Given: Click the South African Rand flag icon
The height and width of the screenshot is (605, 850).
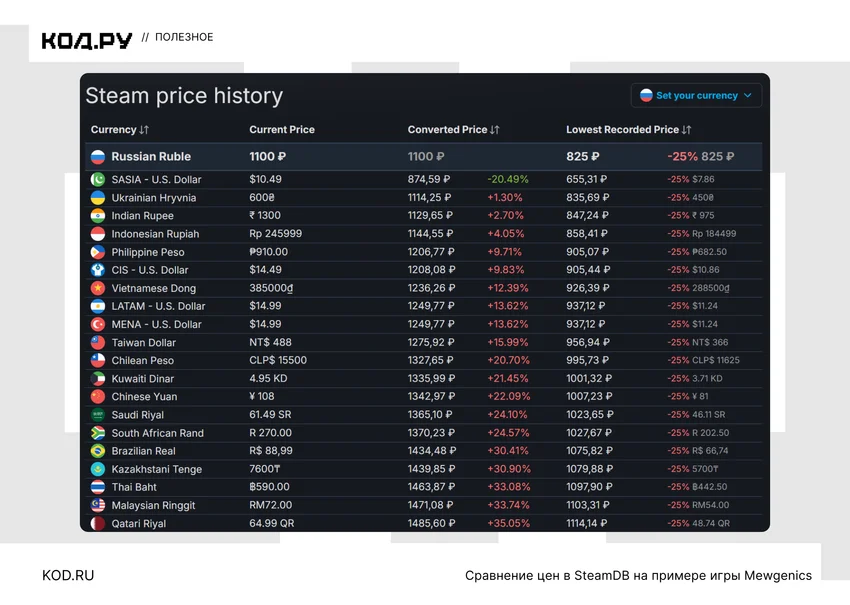Looking at the screenshot, I should click(98, 433).
